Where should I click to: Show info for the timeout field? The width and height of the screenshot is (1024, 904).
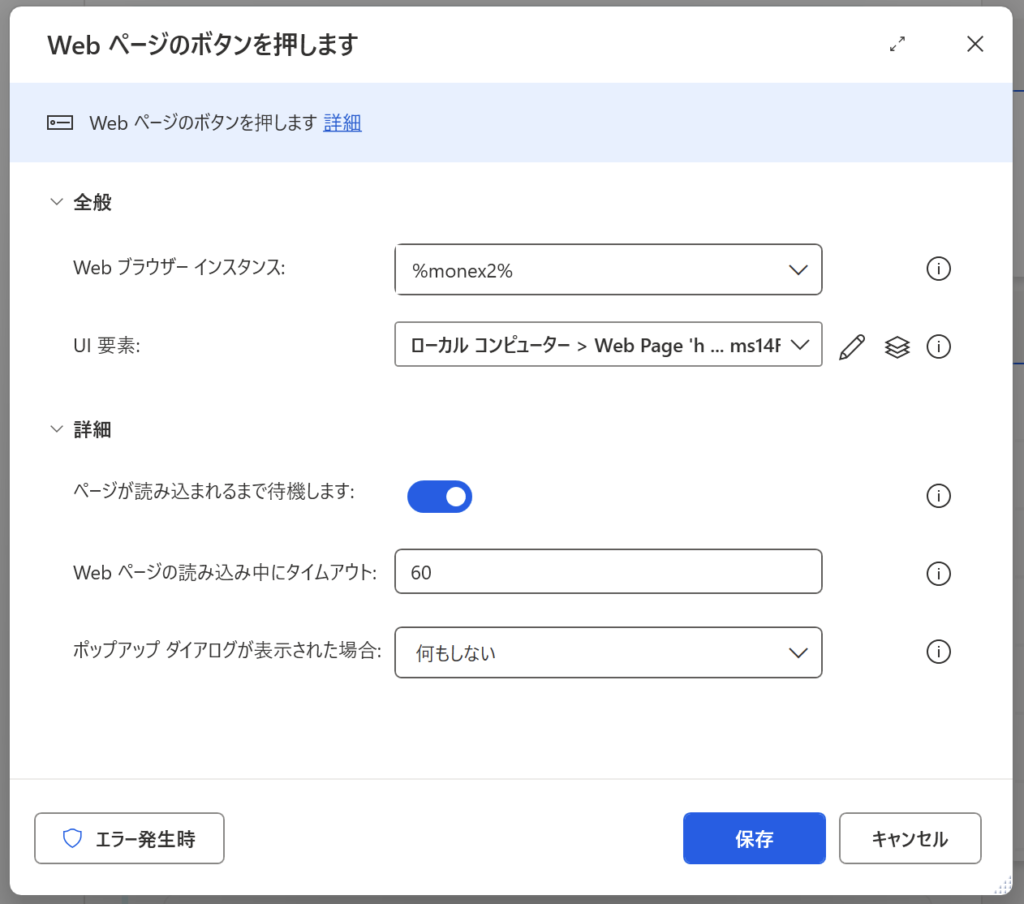tap(938, 573)
